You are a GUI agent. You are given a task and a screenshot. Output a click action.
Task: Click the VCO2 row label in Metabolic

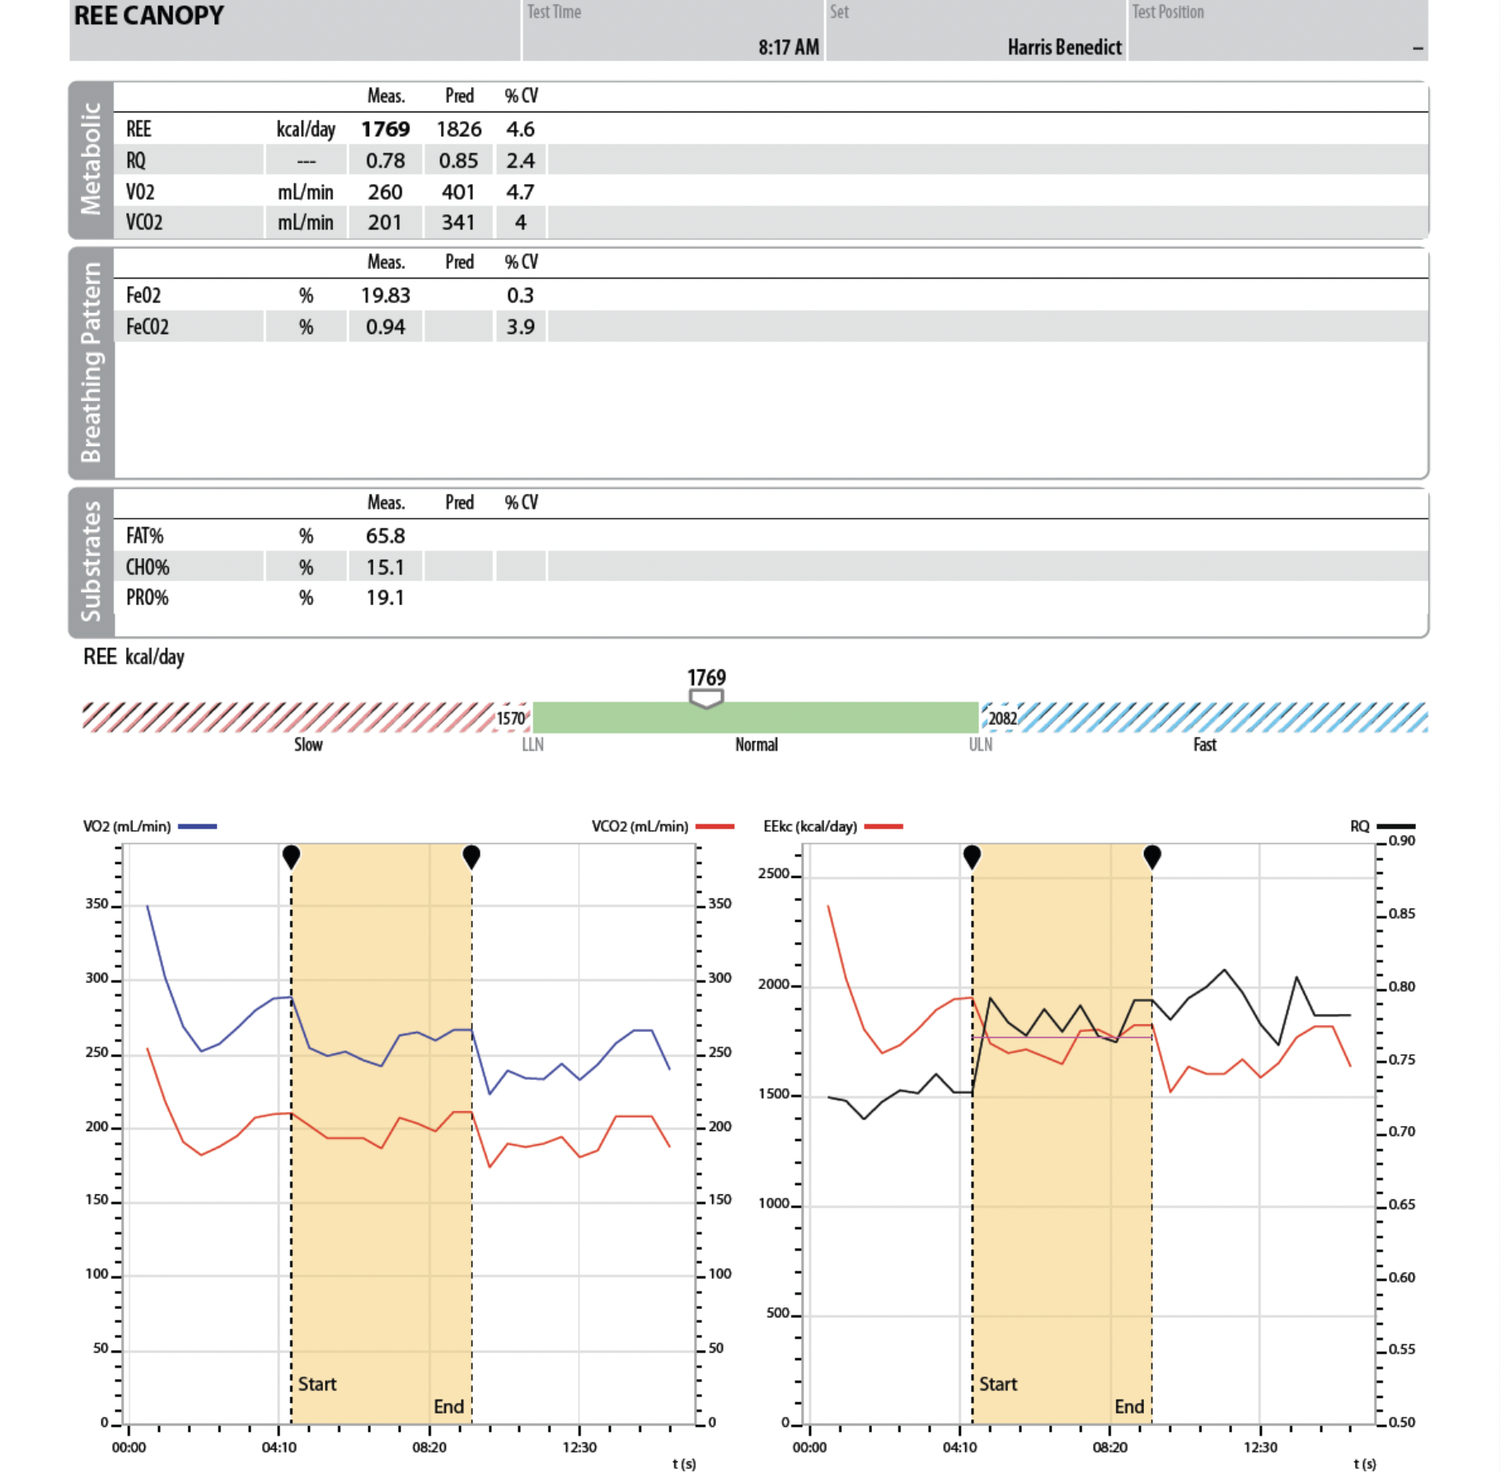144,222
